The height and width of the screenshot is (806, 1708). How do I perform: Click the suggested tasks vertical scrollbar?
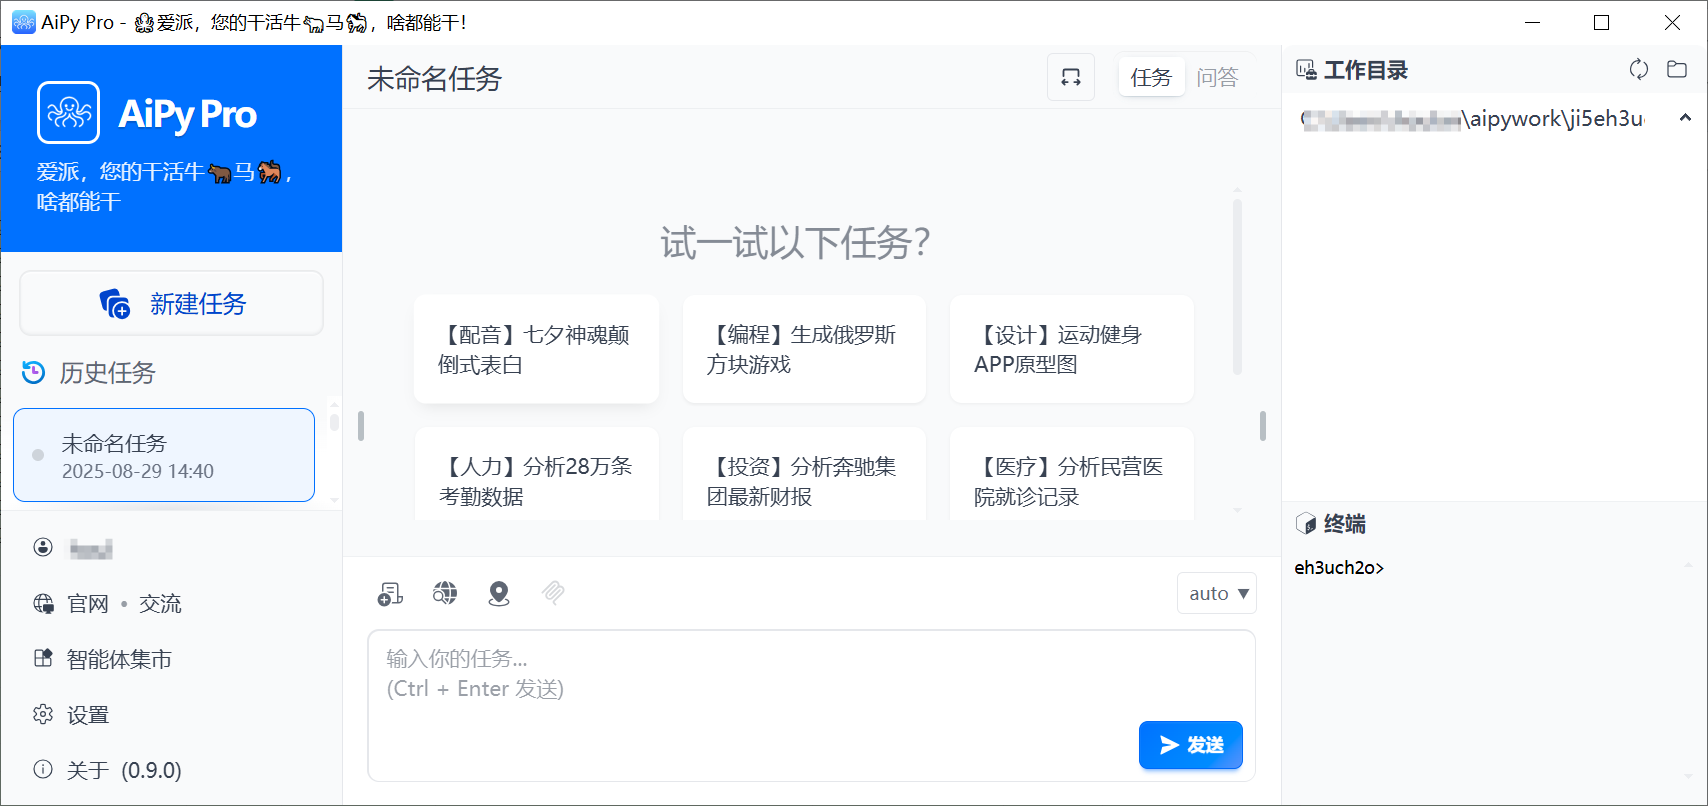tap(1237, 287)
